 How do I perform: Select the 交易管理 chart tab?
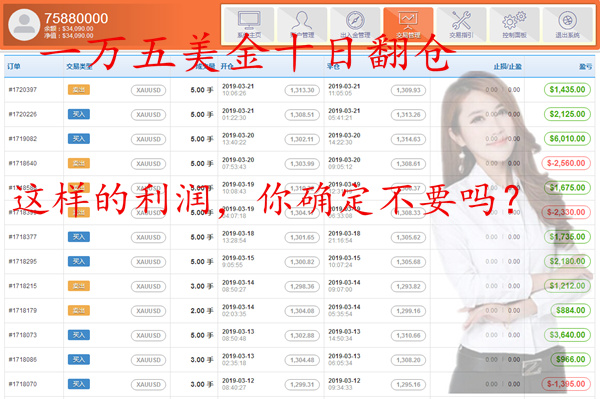pos(408,25)
